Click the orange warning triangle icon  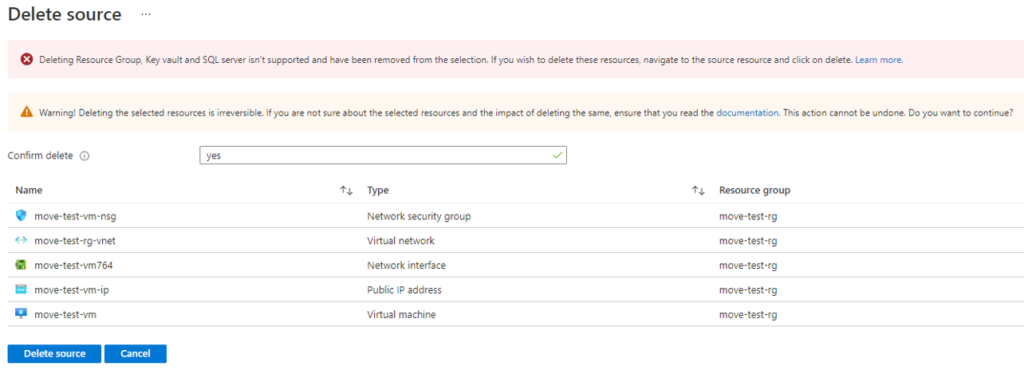pyautogui.click(x=26, y=112)
